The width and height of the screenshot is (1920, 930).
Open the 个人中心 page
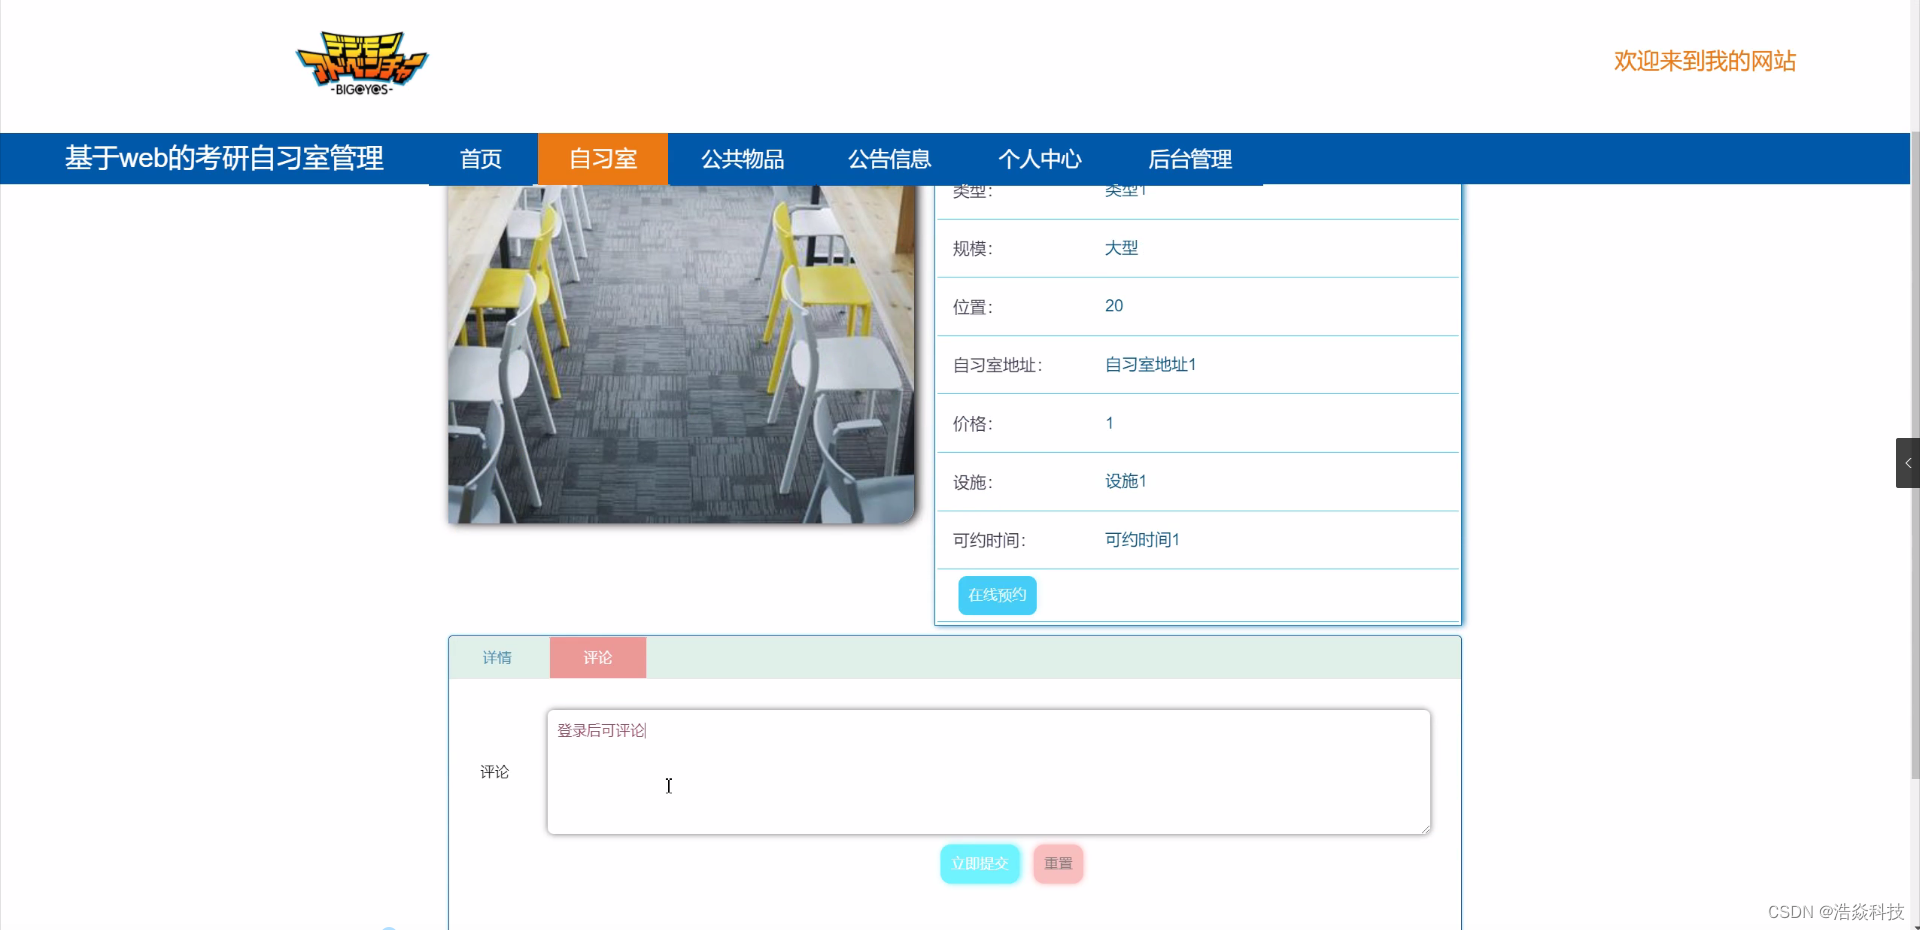pos(1040,159)
